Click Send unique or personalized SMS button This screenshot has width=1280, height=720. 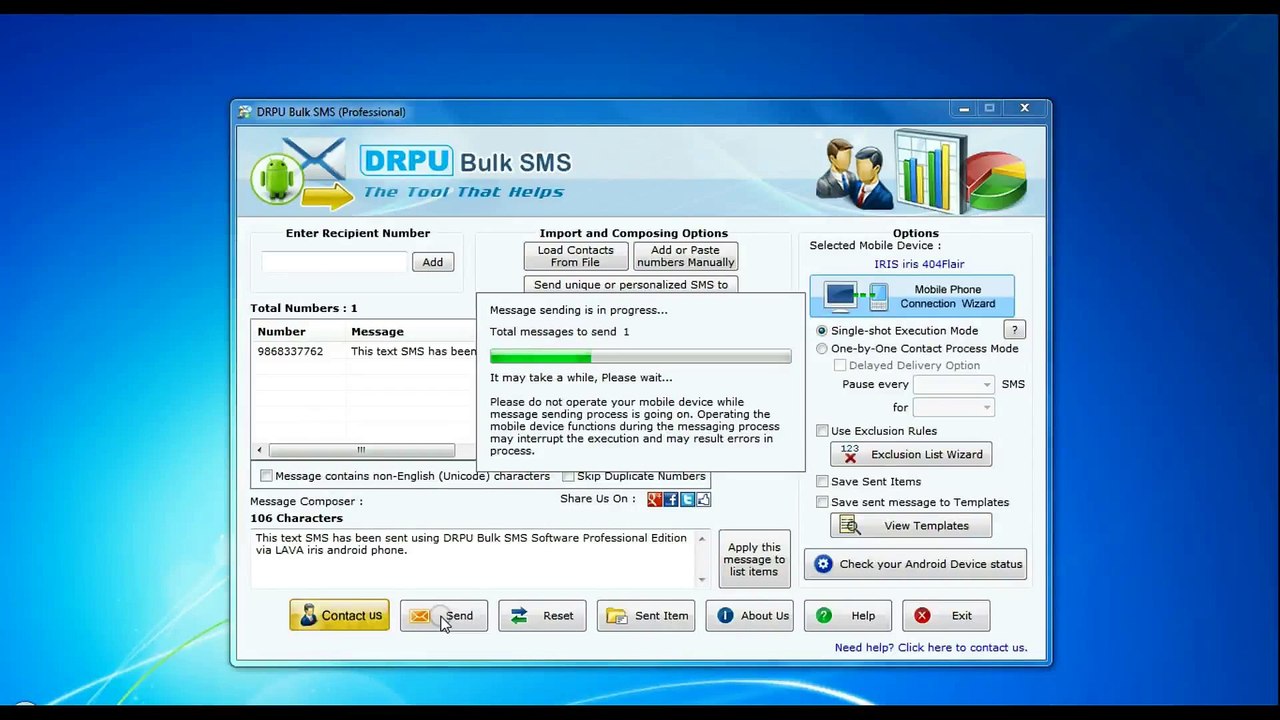pos(631,284)
